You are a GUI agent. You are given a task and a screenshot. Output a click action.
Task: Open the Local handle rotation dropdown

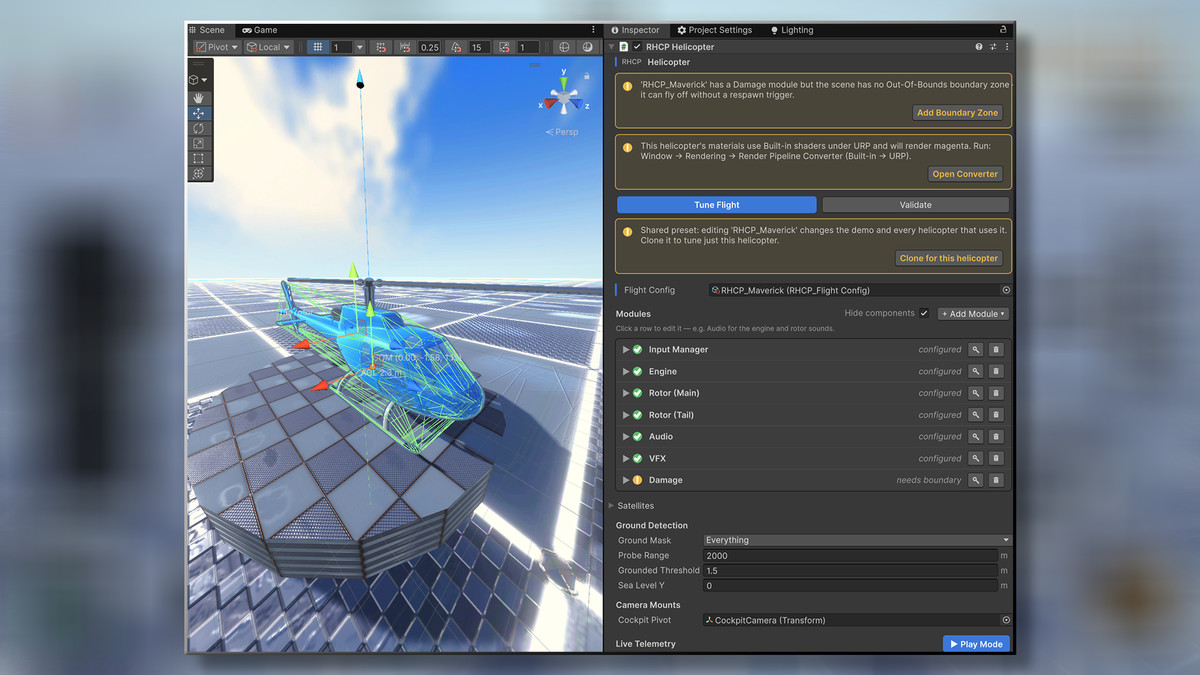(x=268, y=47)
